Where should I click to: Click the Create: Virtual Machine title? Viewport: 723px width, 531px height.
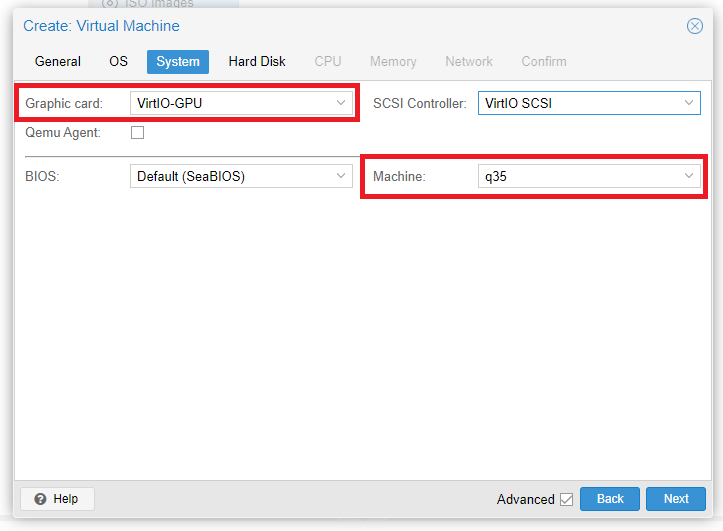pyautogui.click(x=101, y=26)
